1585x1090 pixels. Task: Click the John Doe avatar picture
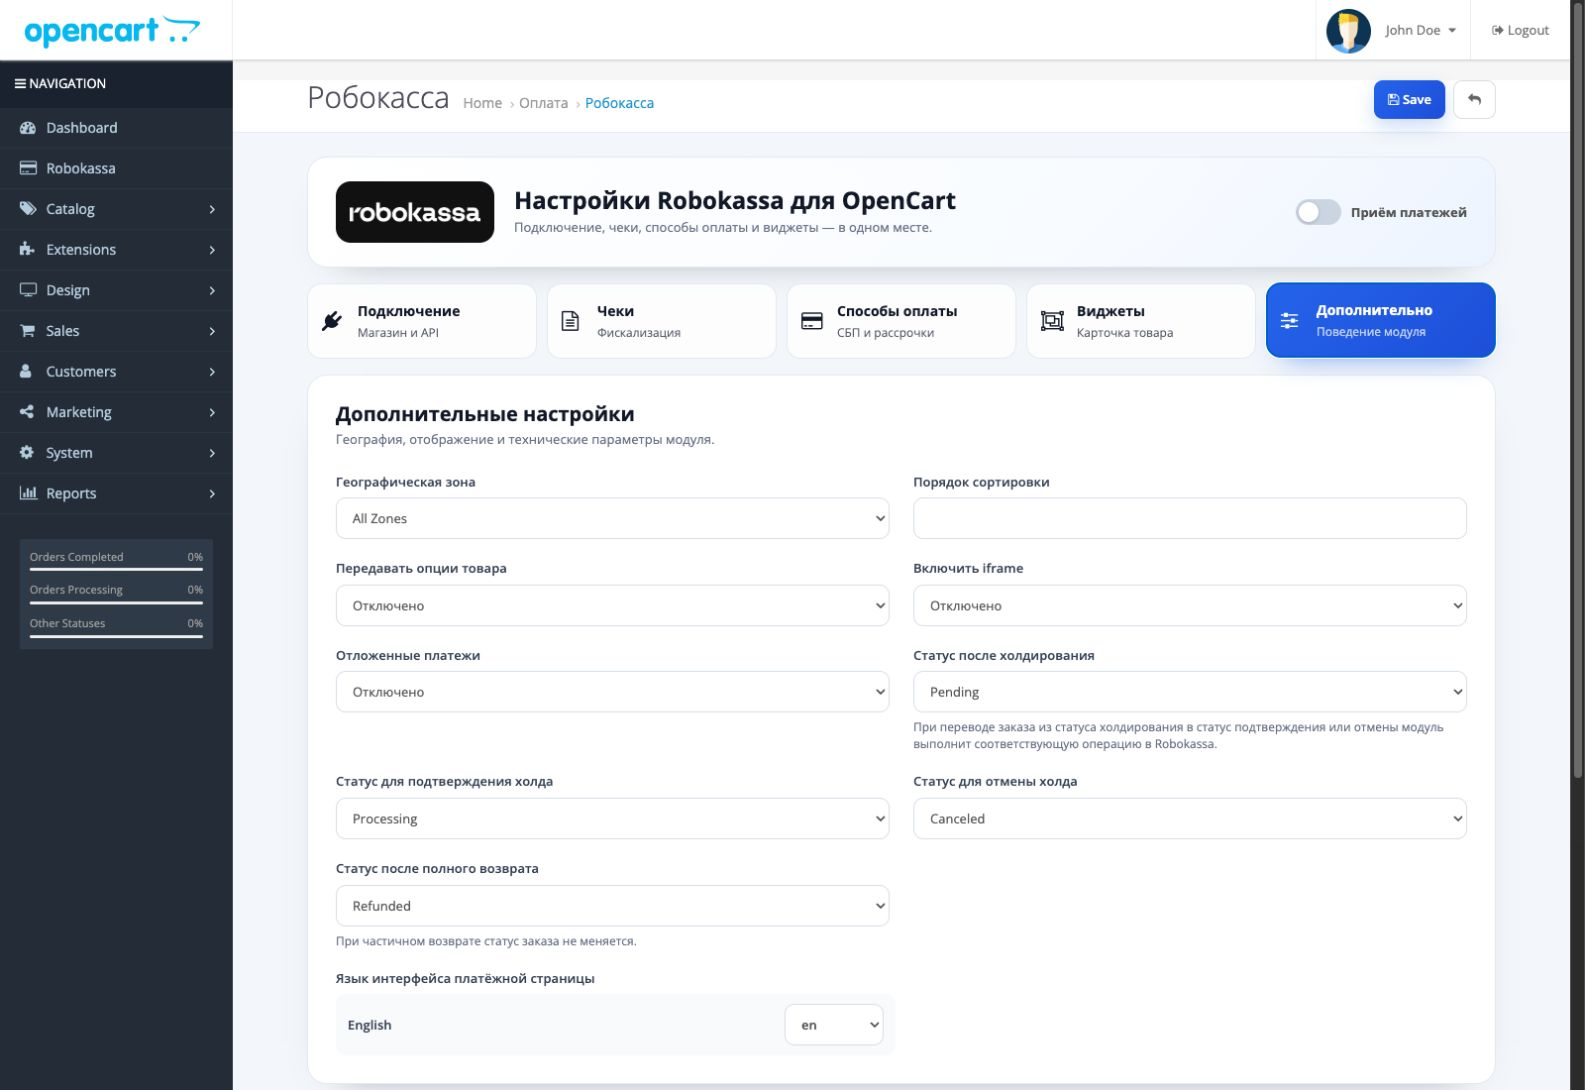point(1348,31)
